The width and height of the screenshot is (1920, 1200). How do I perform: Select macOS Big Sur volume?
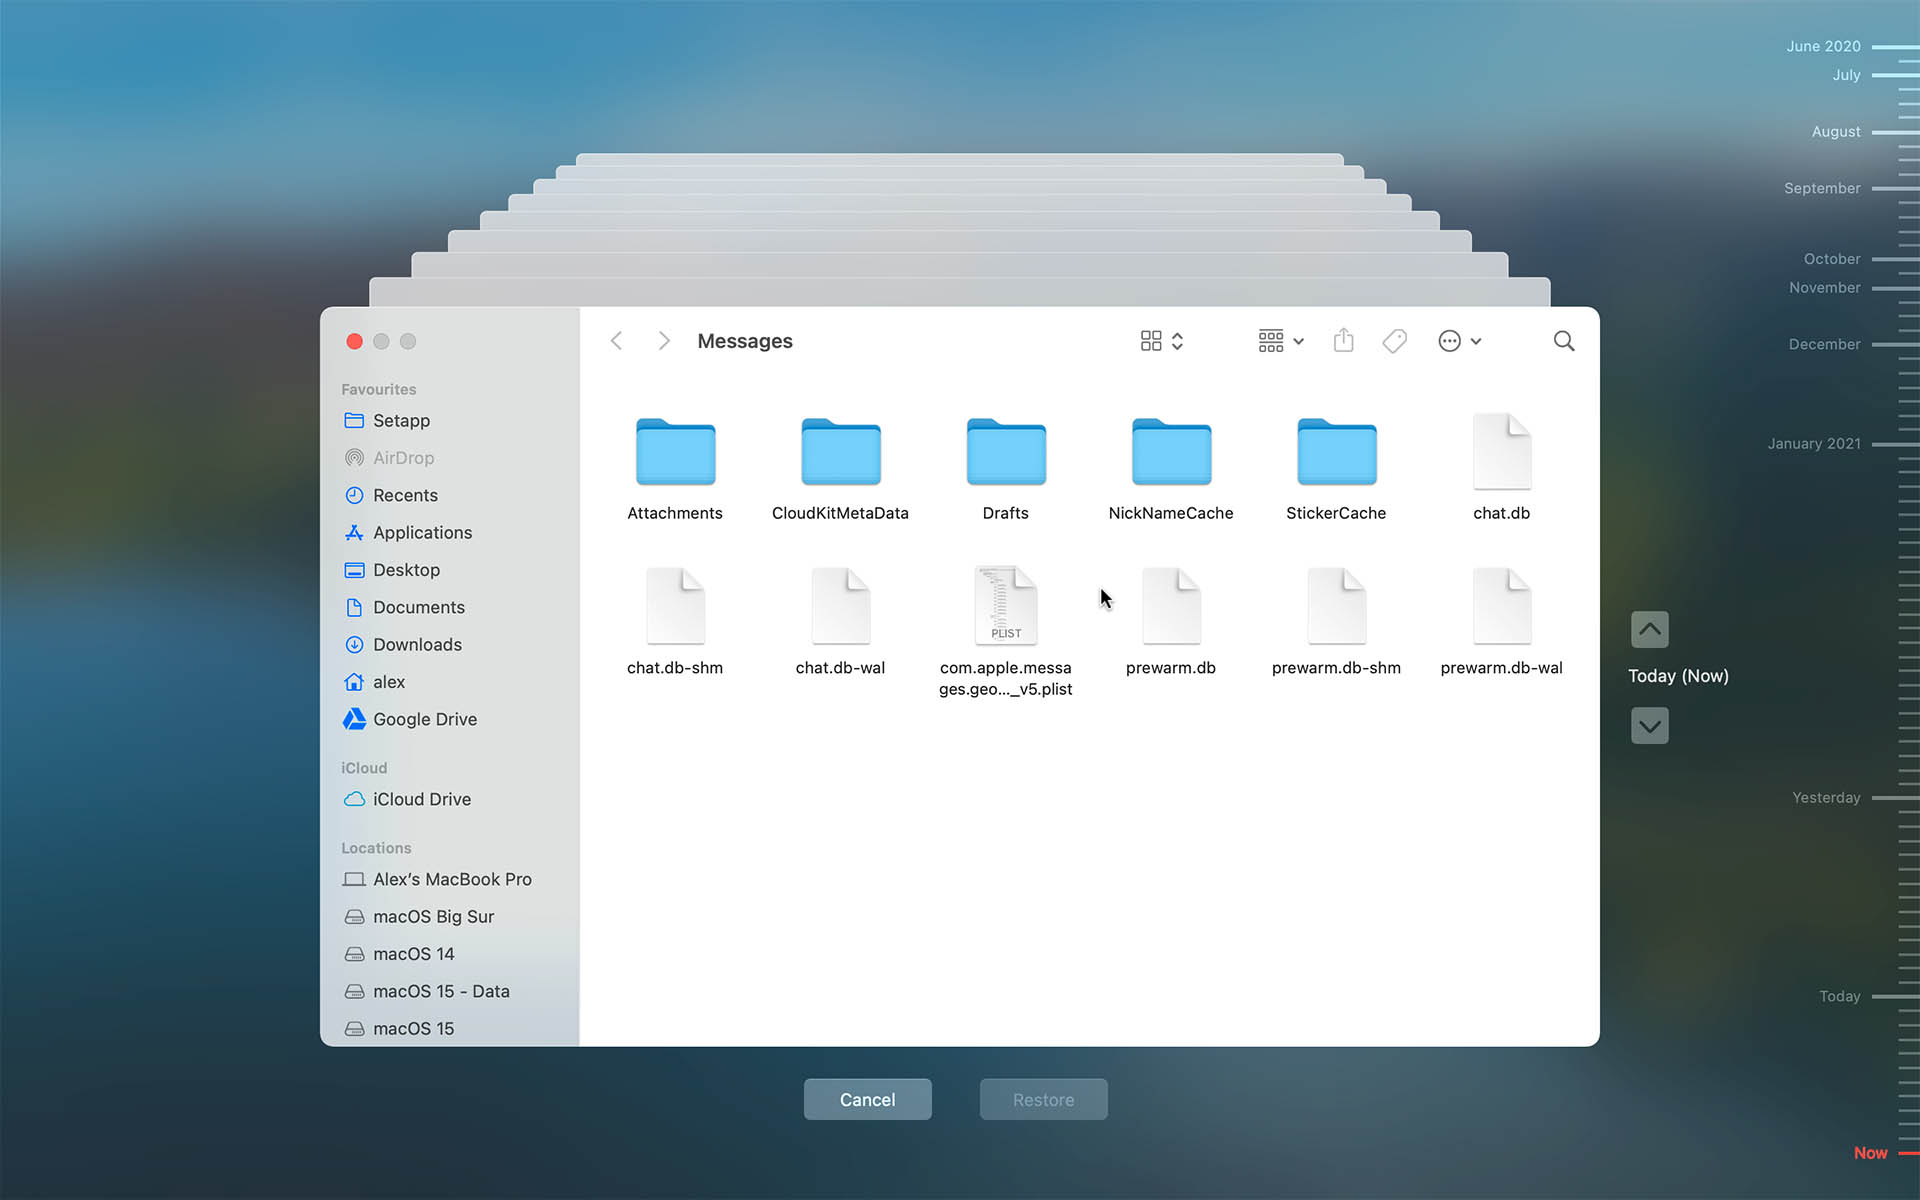pos(434,917)
